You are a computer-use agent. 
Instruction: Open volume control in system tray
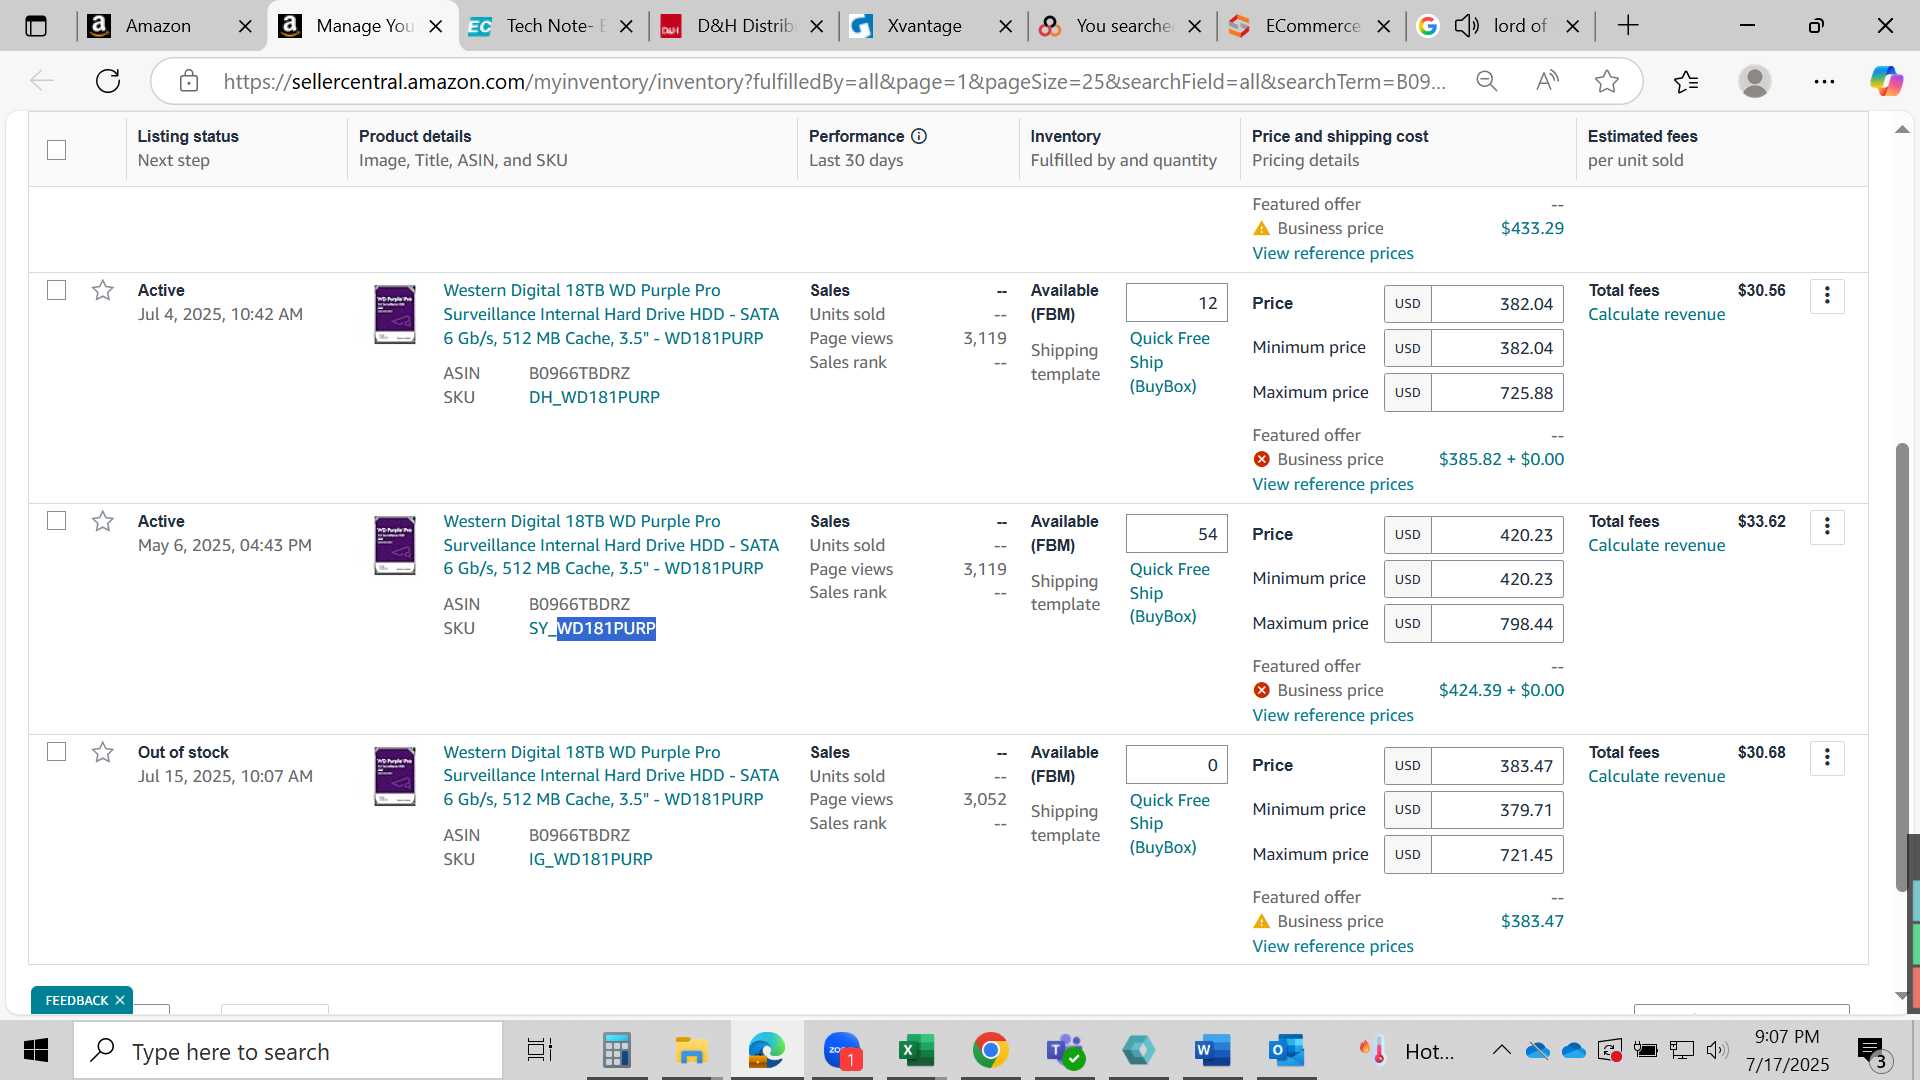click(1717, 1050)
